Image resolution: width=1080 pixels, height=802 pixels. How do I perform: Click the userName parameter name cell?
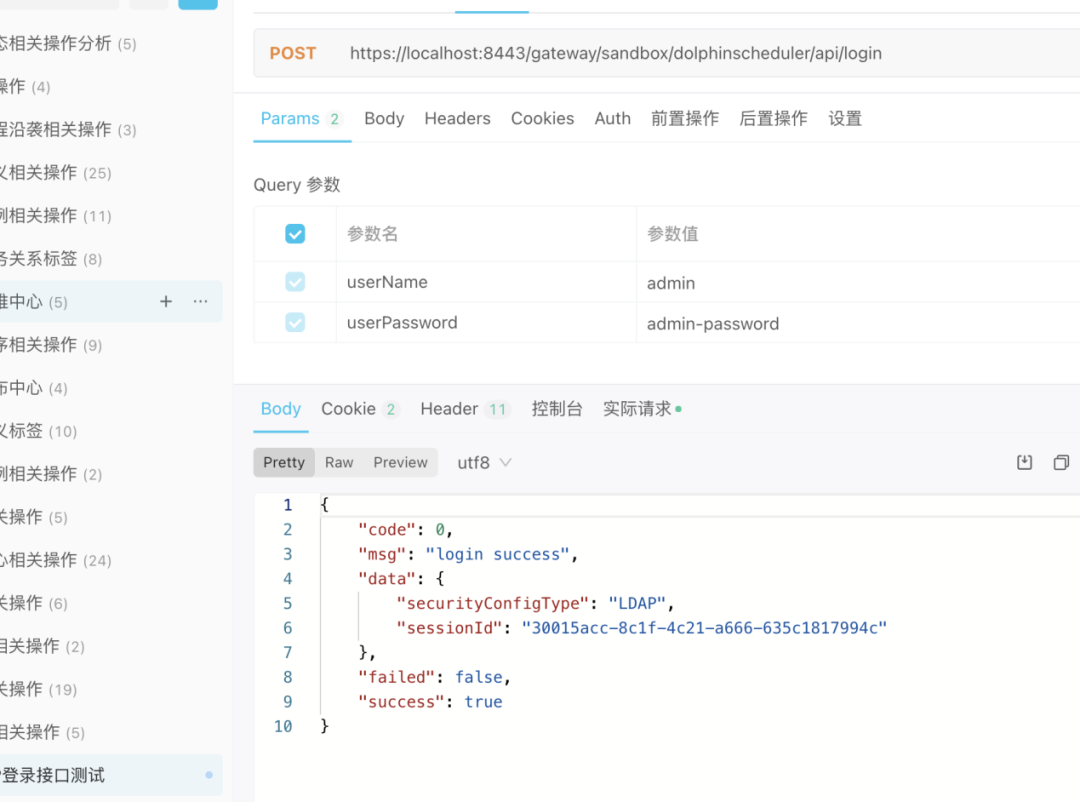[486, 282]
